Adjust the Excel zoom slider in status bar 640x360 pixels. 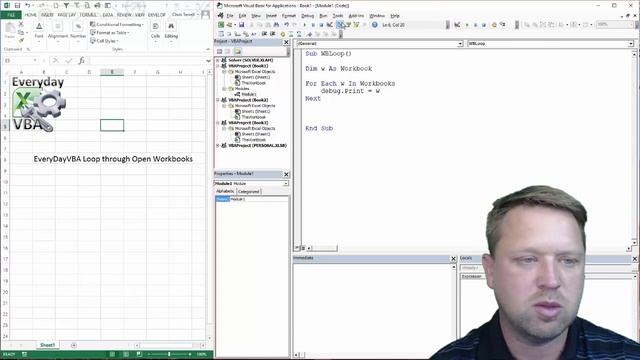pyautogui.click(x=169, y=354)
